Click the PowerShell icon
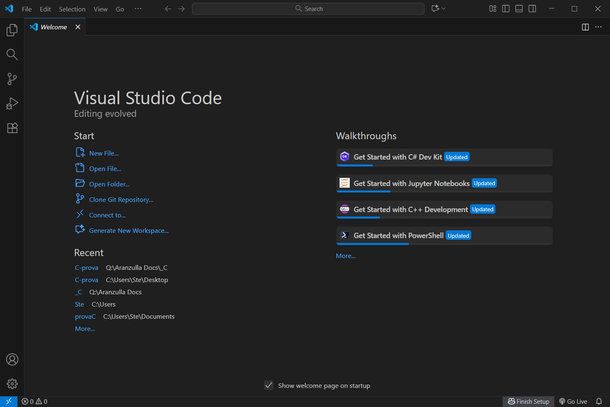Image resolution: width=610 pixels, height=407 pixels. (344, 235)
